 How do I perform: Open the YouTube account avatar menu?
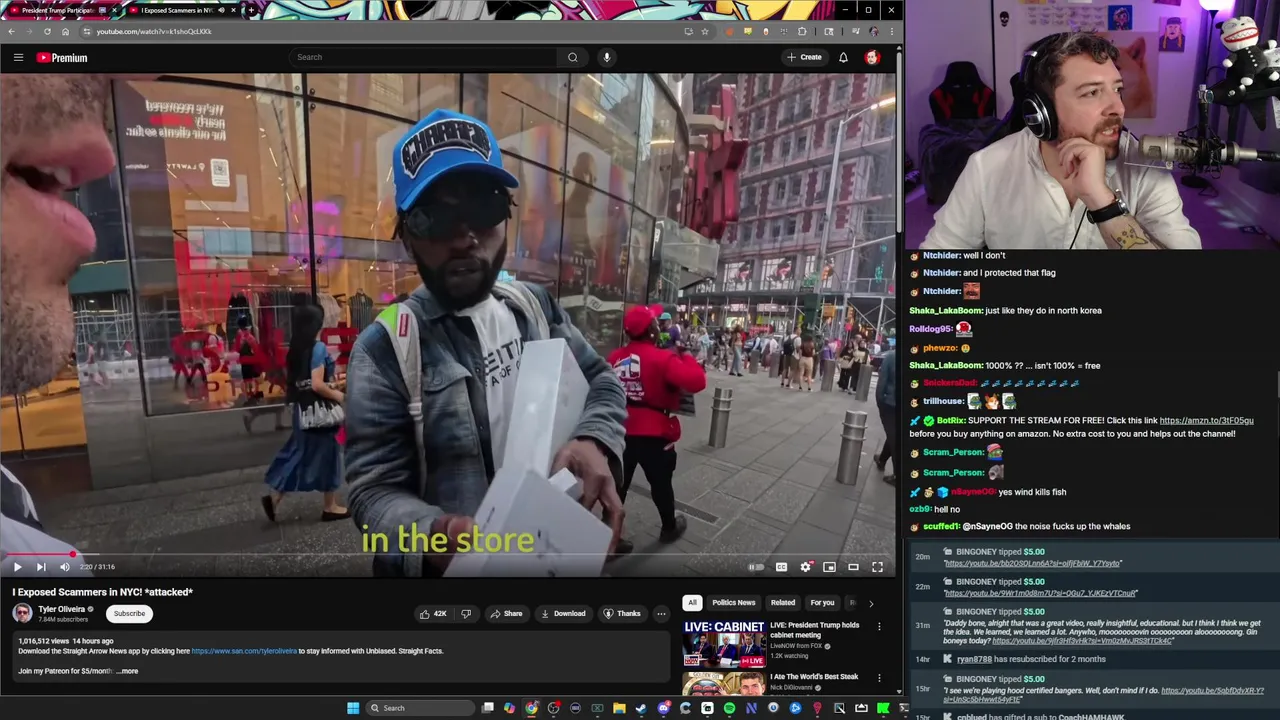pos(872,57)
